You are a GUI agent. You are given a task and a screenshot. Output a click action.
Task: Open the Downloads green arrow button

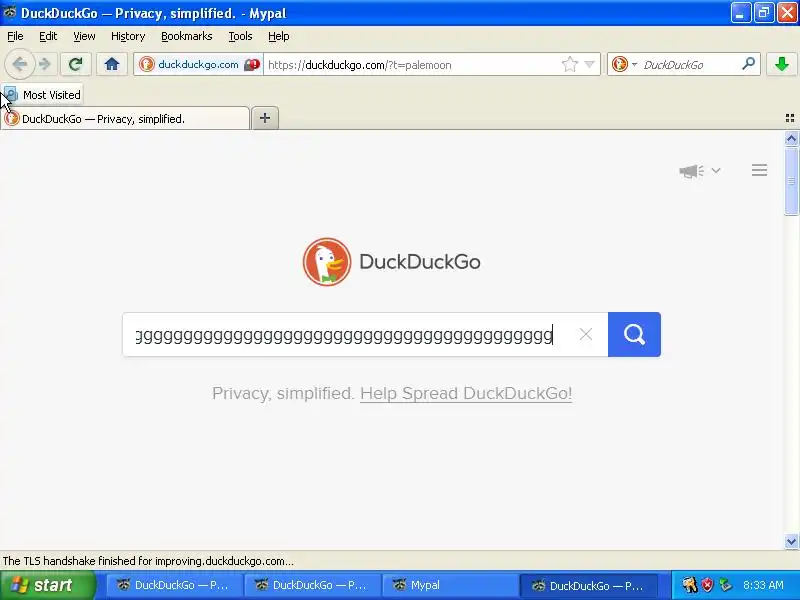(782, 64)
